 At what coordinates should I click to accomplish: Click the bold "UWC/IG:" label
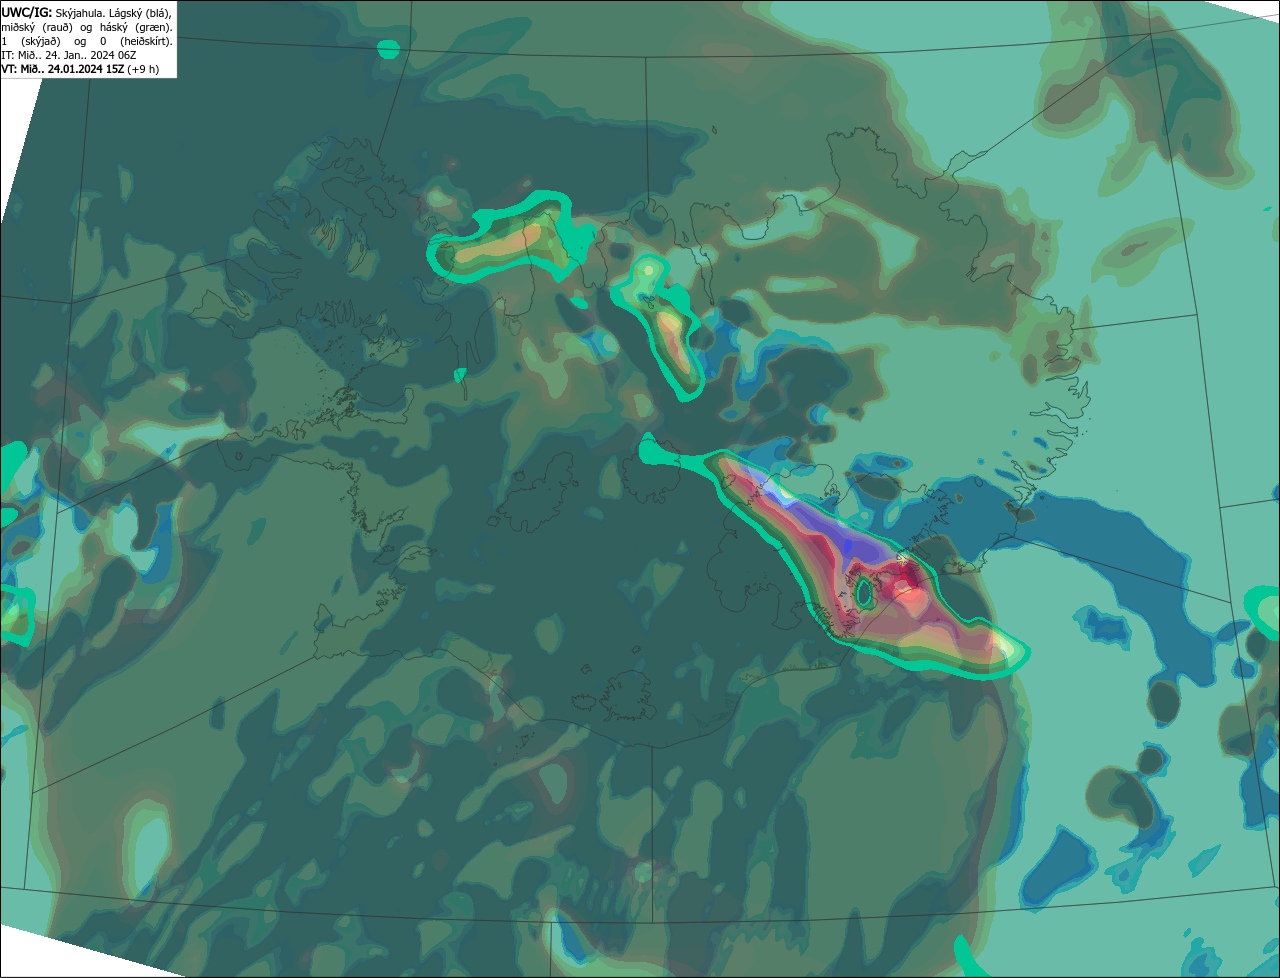[x=27, y=13]
